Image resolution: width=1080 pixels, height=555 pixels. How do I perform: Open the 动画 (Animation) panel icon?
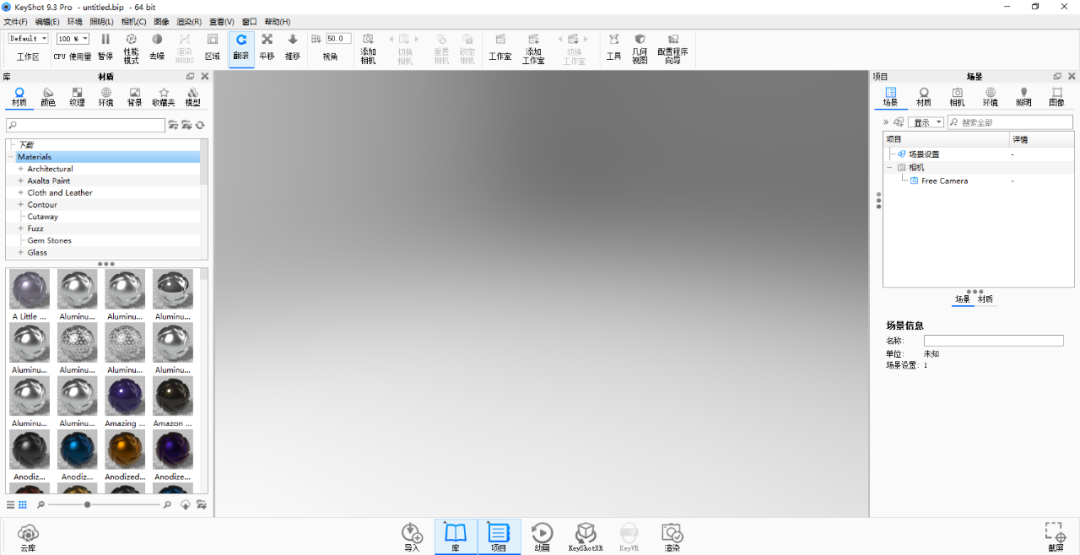point(542,536)
